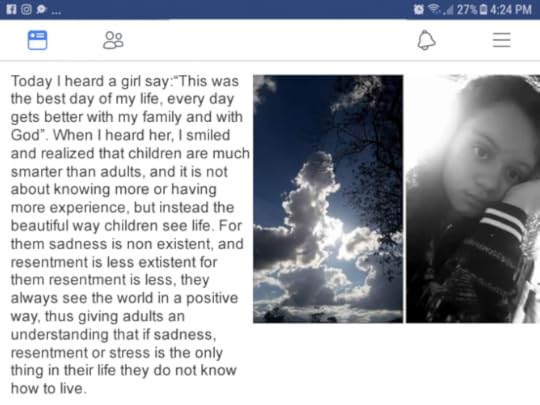
Task: Tap the cellular signal bars icon
Action: point(448,10)
